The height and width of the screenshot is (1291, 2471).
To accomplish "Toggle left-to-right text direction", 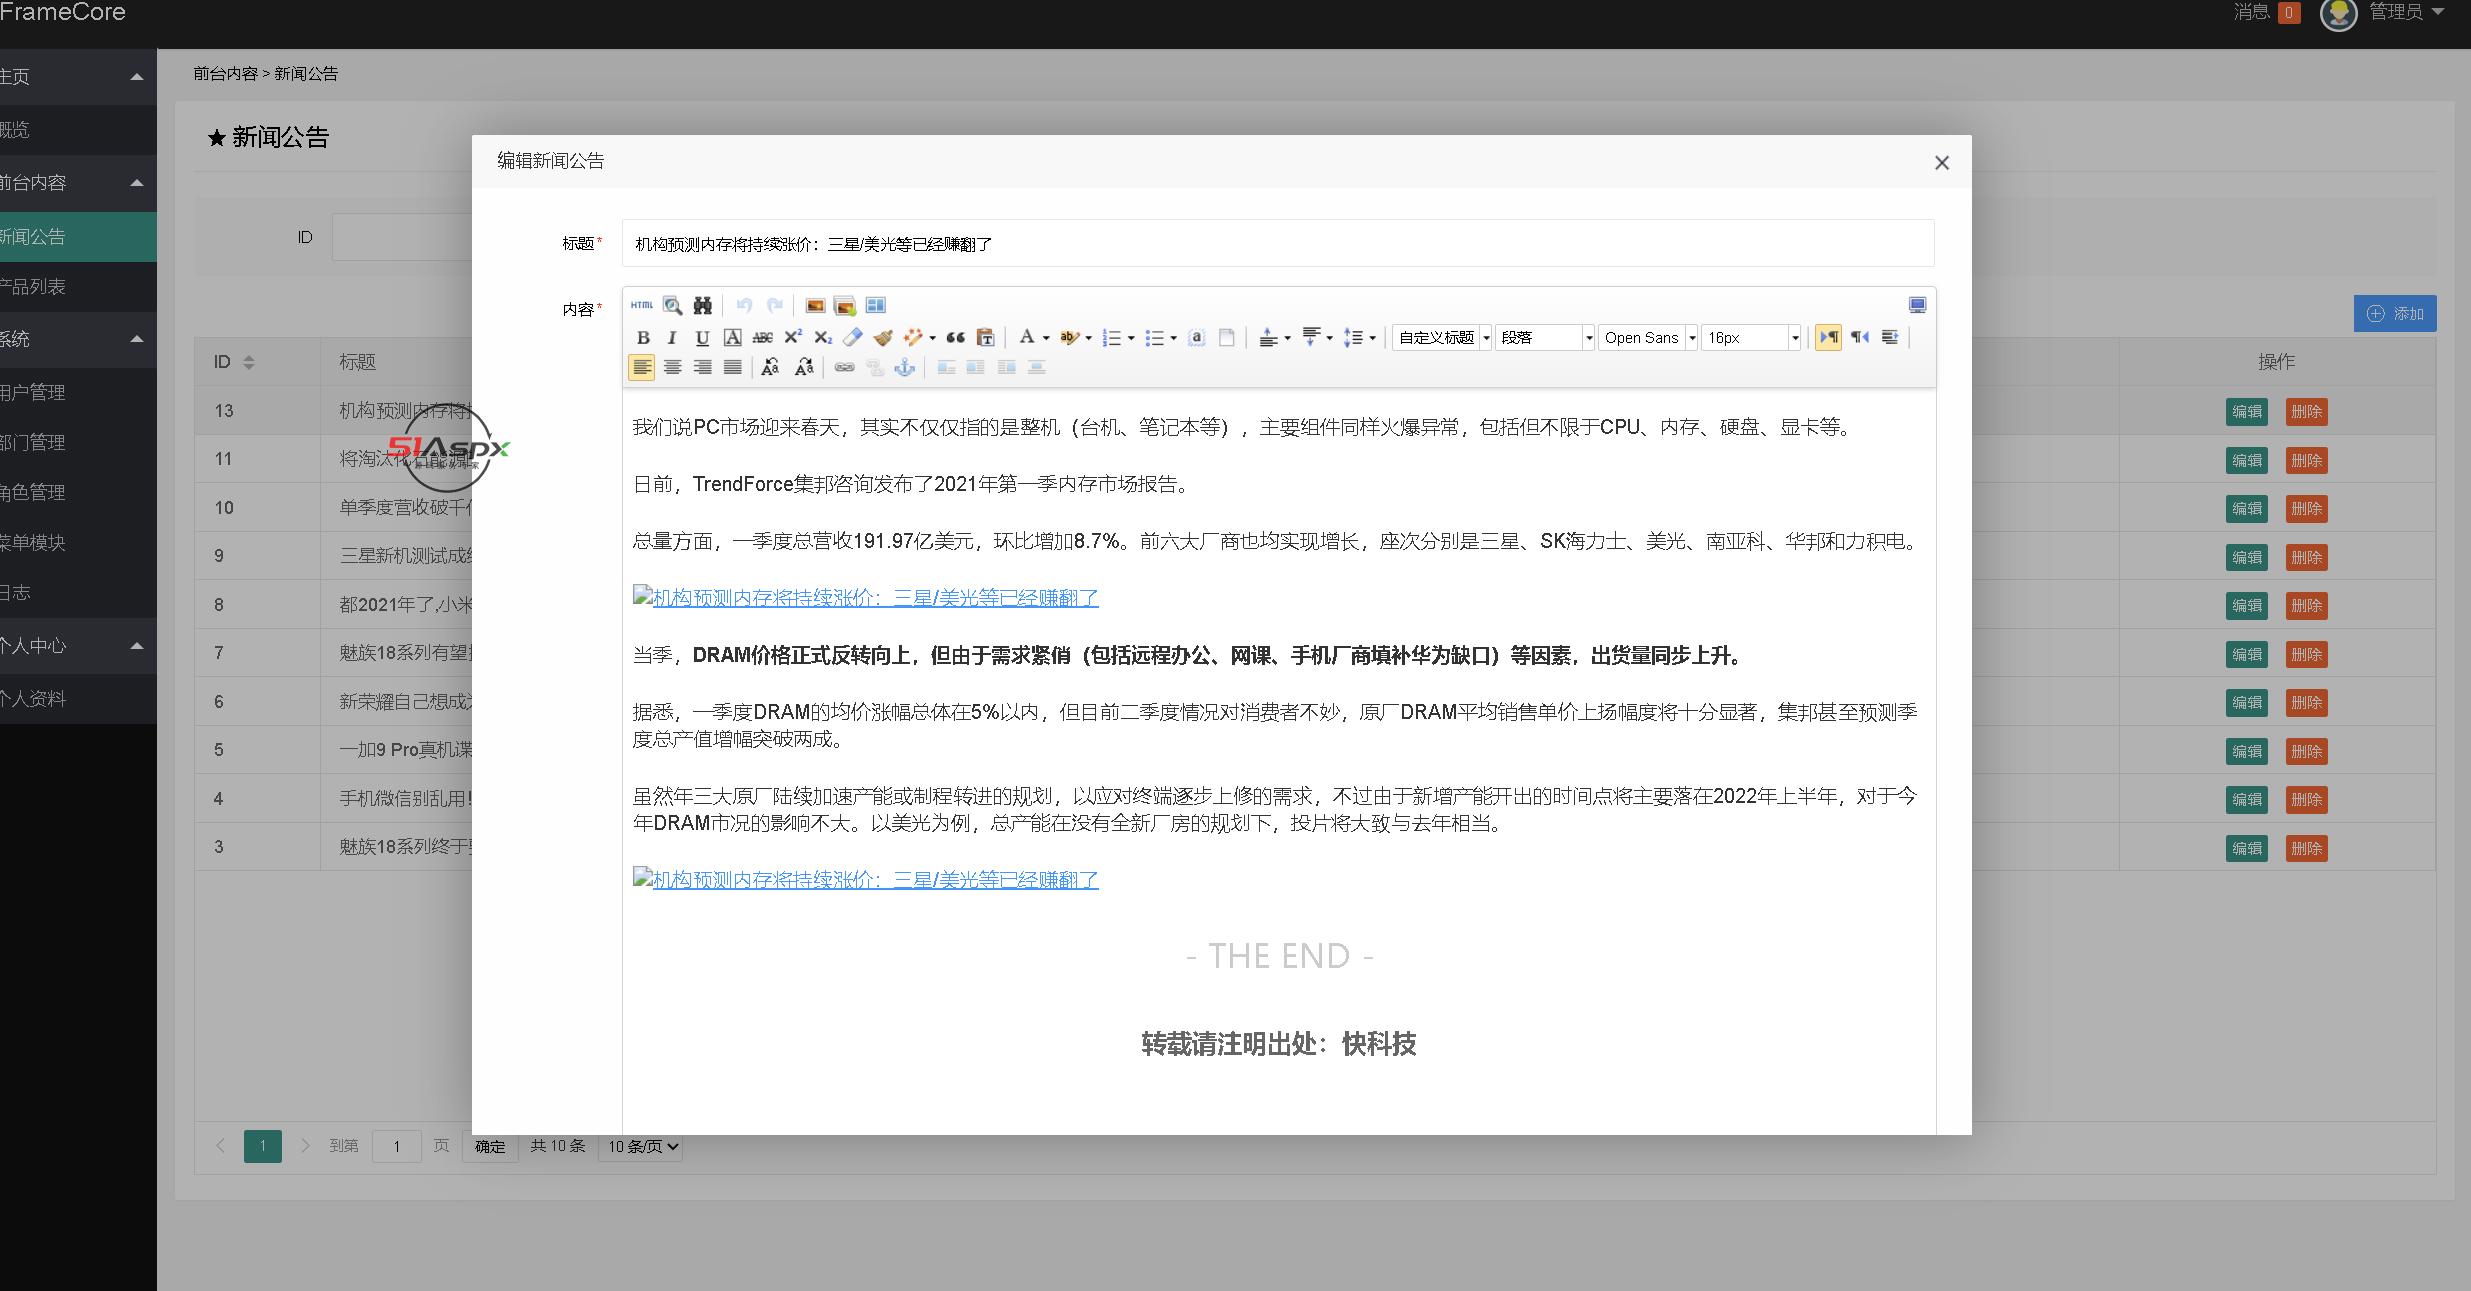I will pyautogui.click(x=1828, y=338).
